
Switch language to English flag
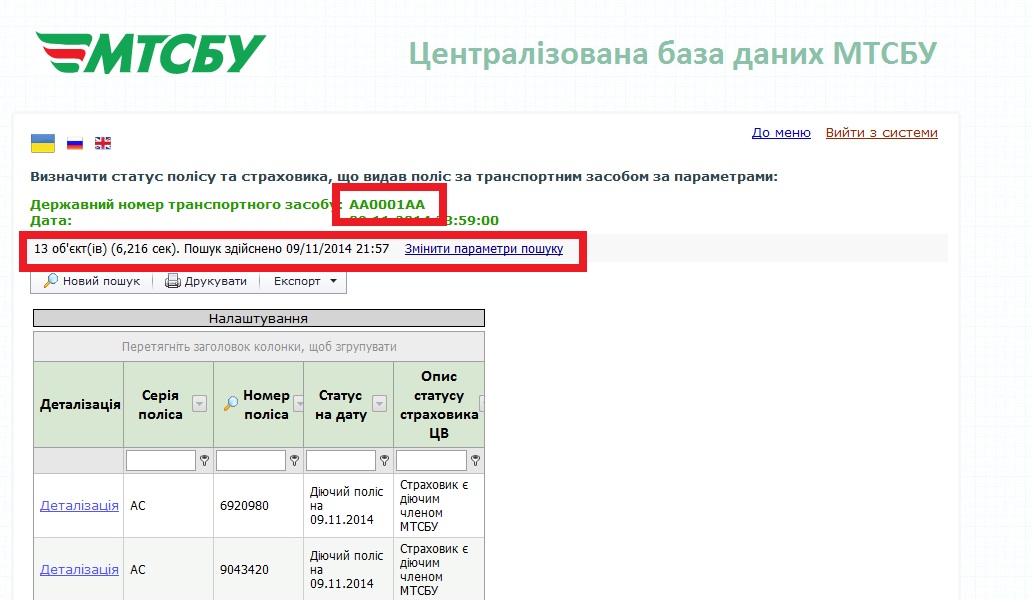[103, 143]
